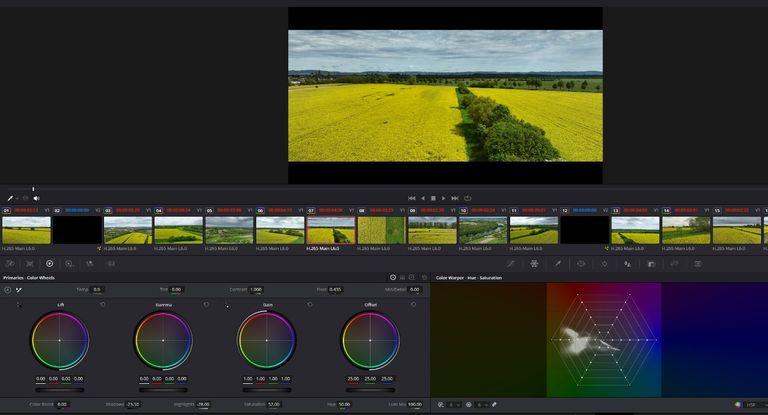Click the Primaries Color Wheels palette icon
768x415 pixels.
tap(49, 264)
